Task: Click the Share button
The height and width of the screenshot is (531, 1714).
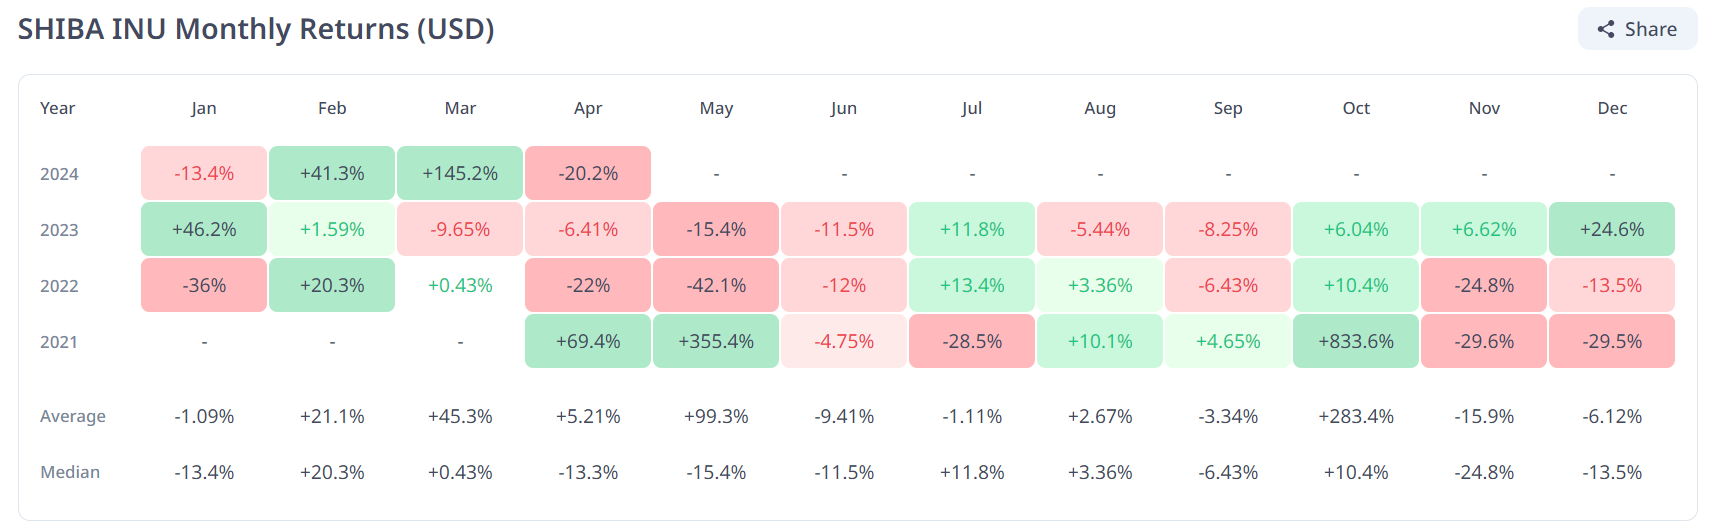Action: click(x=1637, y=29)
